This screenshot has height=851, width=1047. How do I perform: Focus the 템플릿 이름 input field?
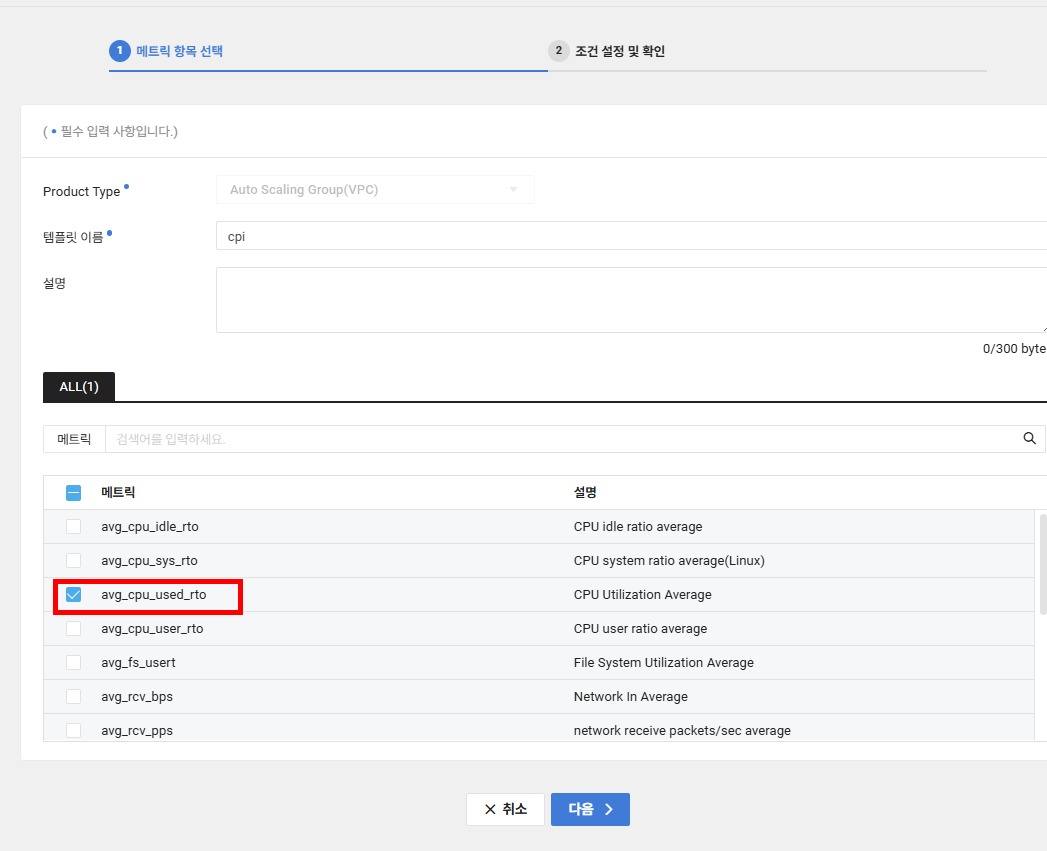(631, 236)
